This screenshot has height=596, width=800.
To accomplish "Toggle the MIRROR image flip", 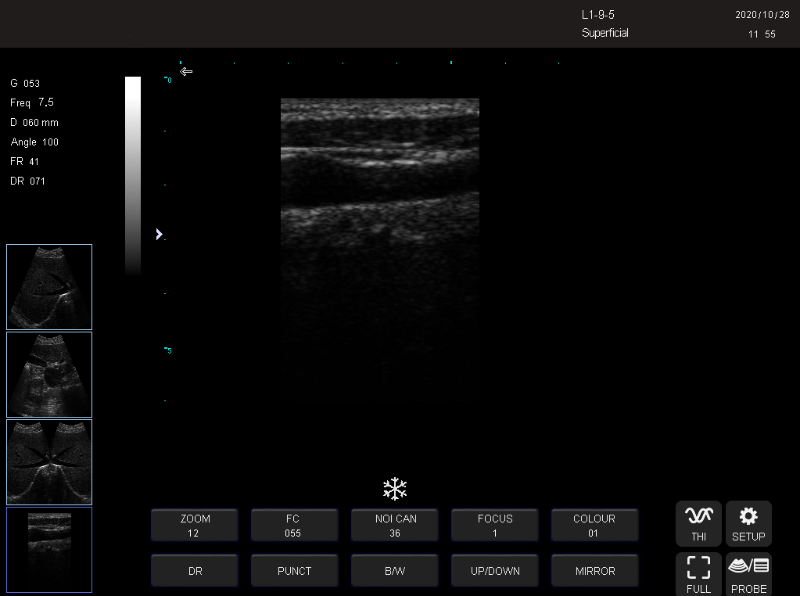I will pyautogui.click(x=595, y=571).
